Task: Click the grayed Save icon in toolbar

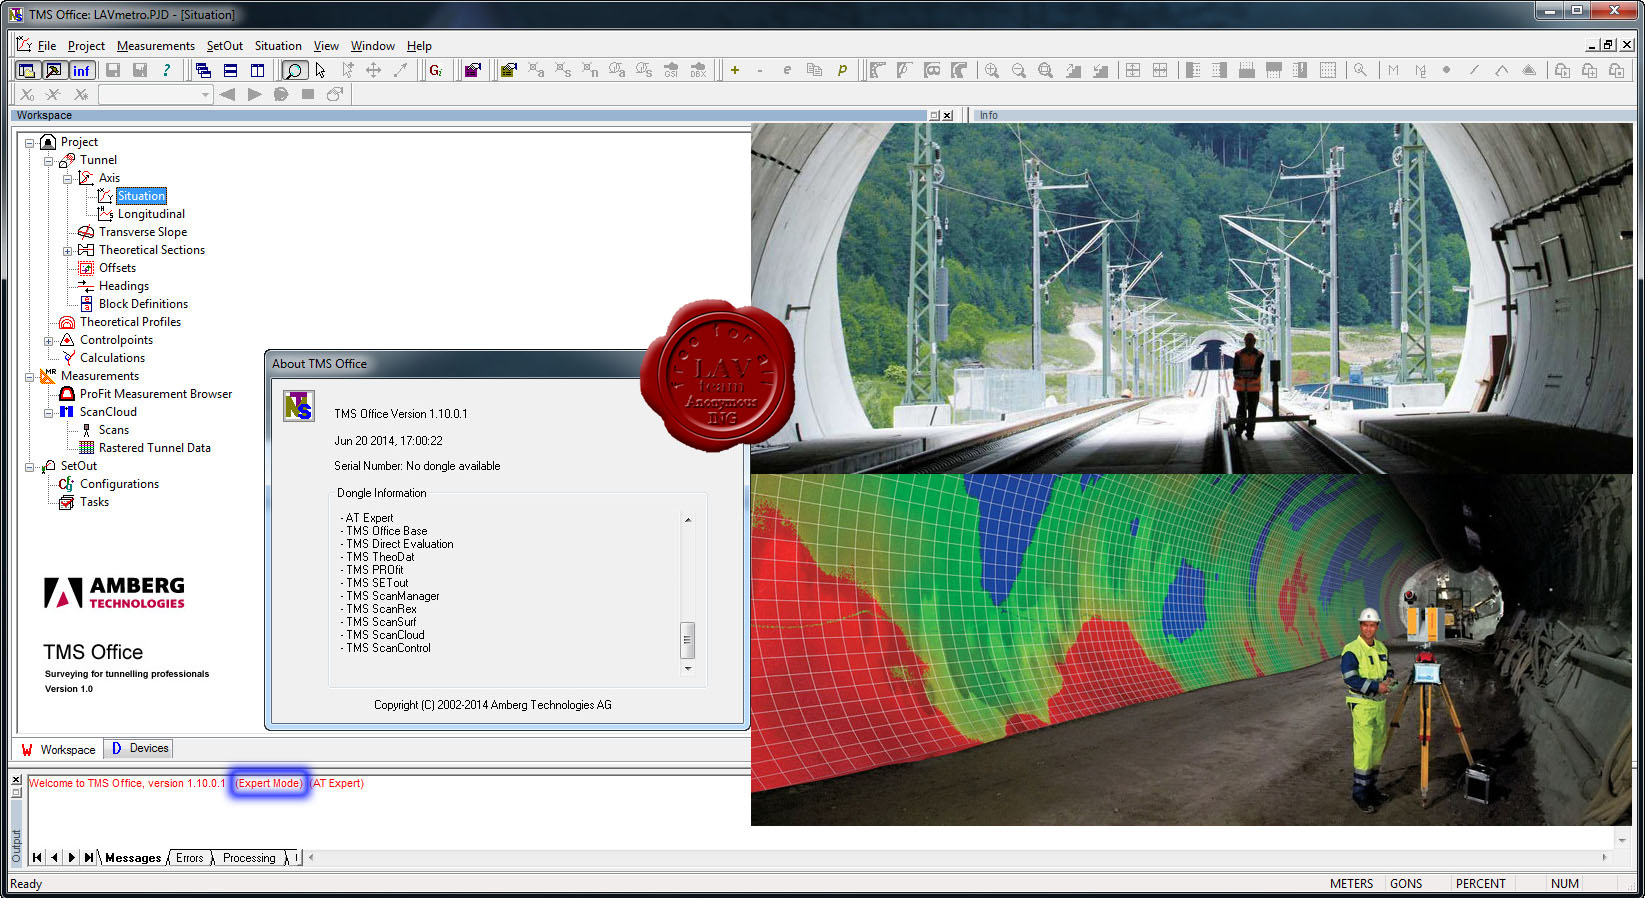Action: 113,70
